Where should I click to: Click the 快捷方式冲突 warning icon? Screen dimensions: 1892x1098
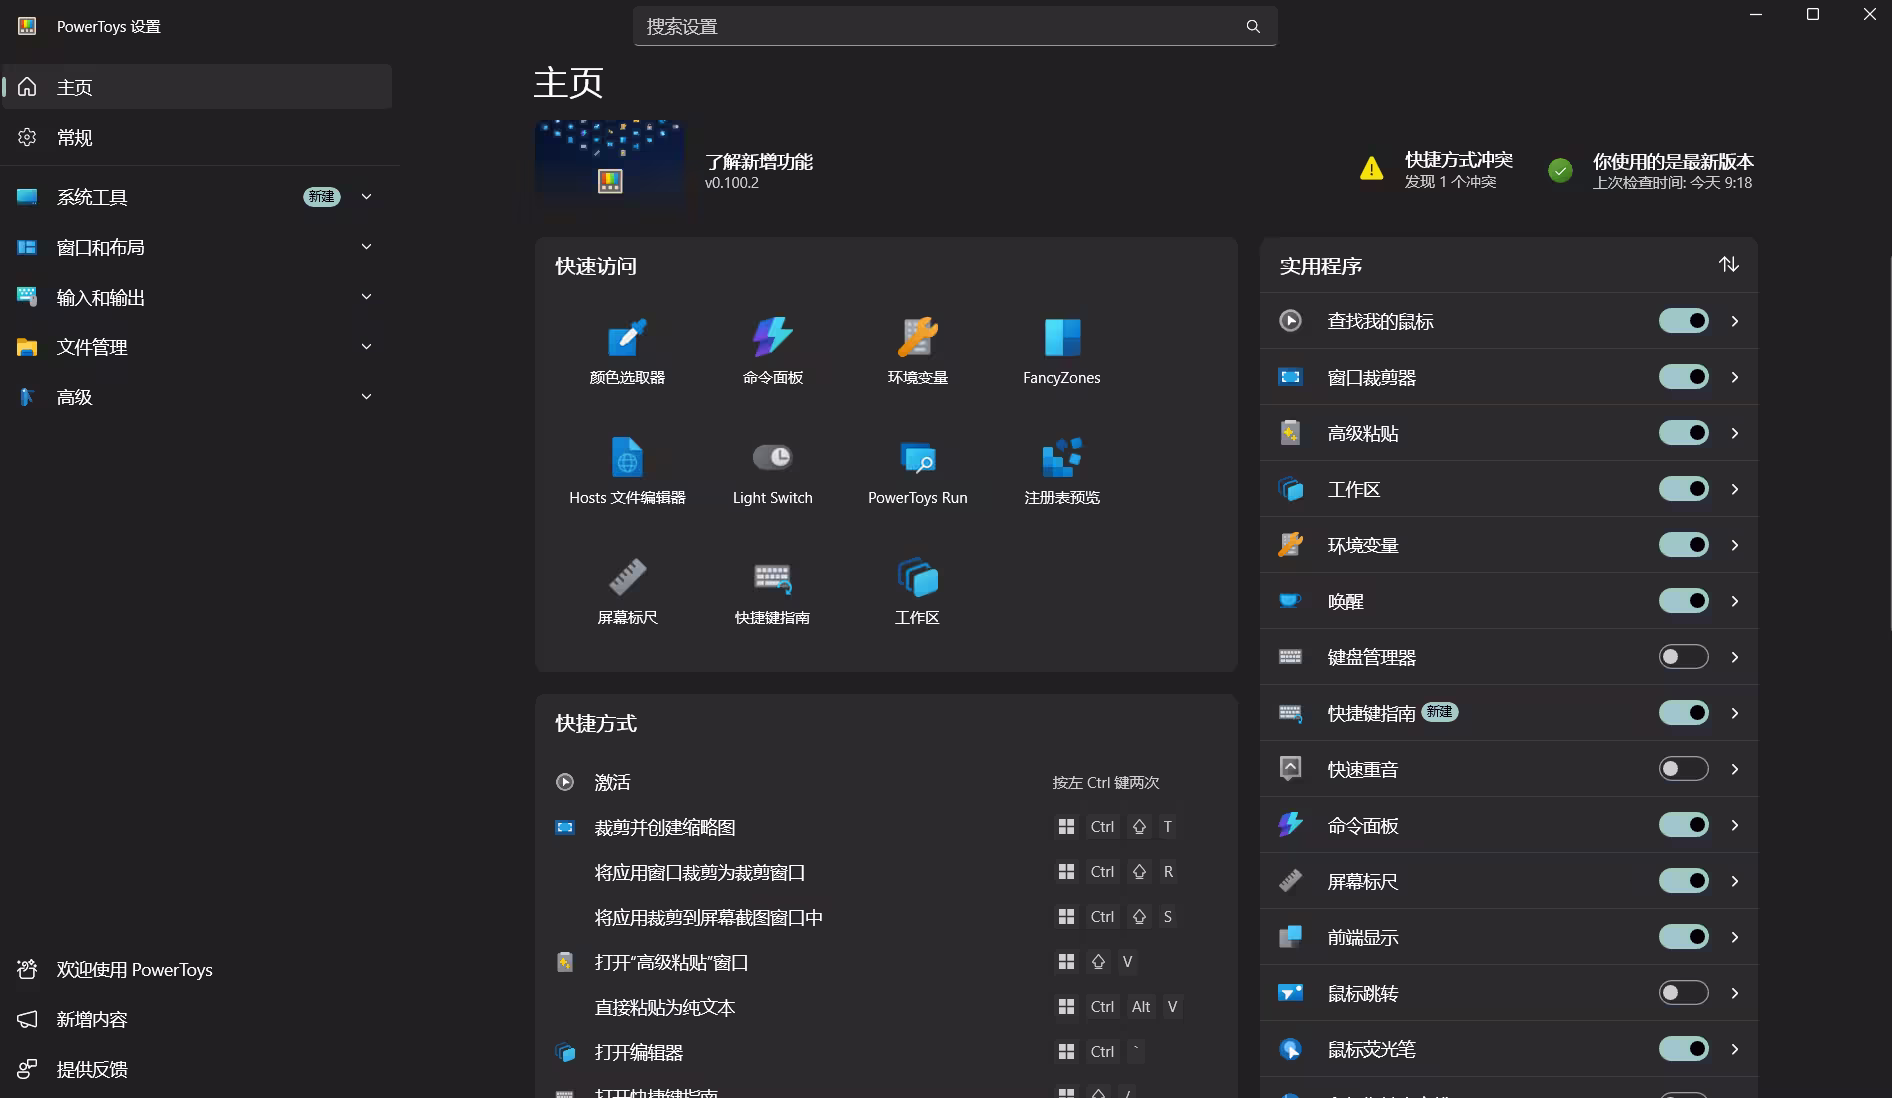pyautogui.click(x=1372, y=169)
